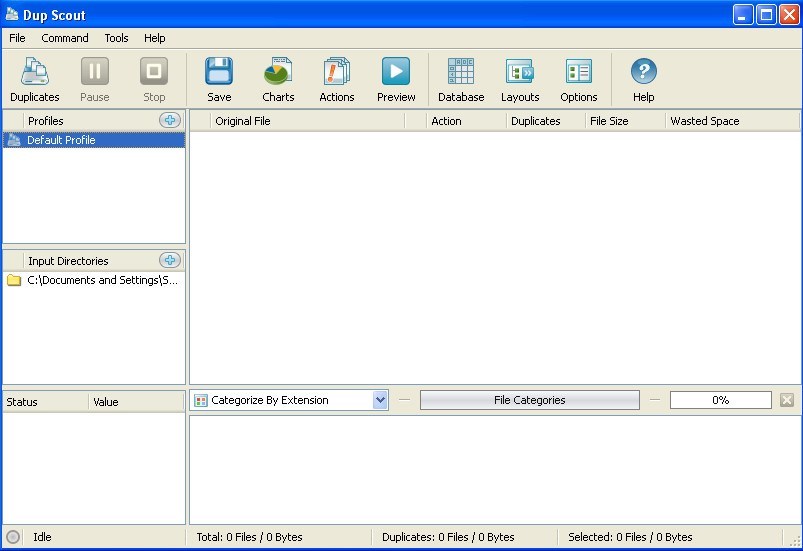Click the Idle status indicator circle

(x=13, y=537)
